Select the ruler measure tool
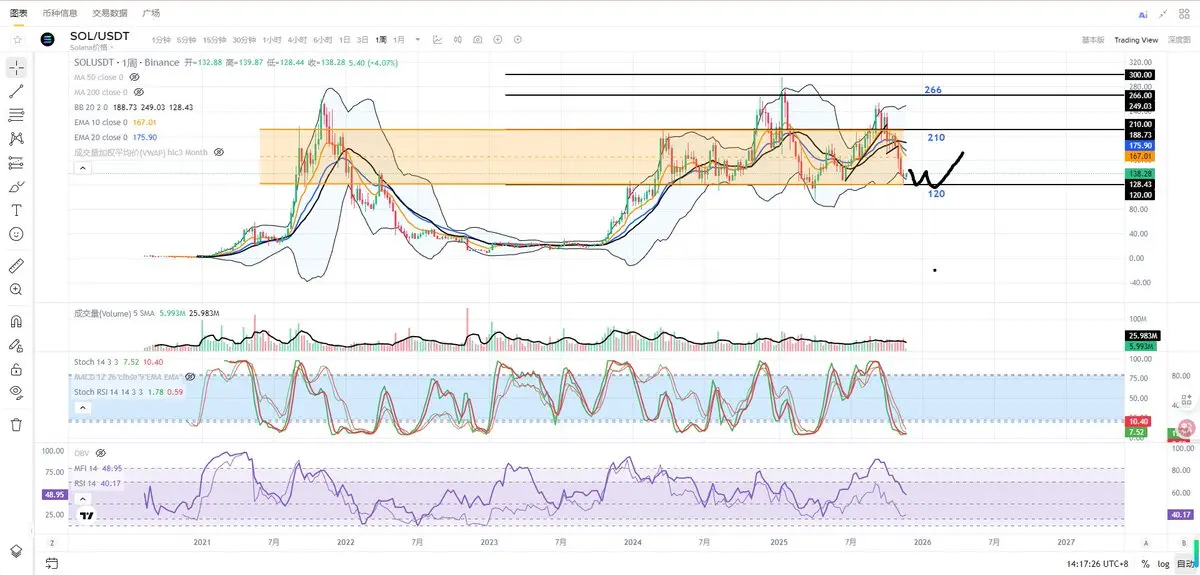 coord(16,266)
